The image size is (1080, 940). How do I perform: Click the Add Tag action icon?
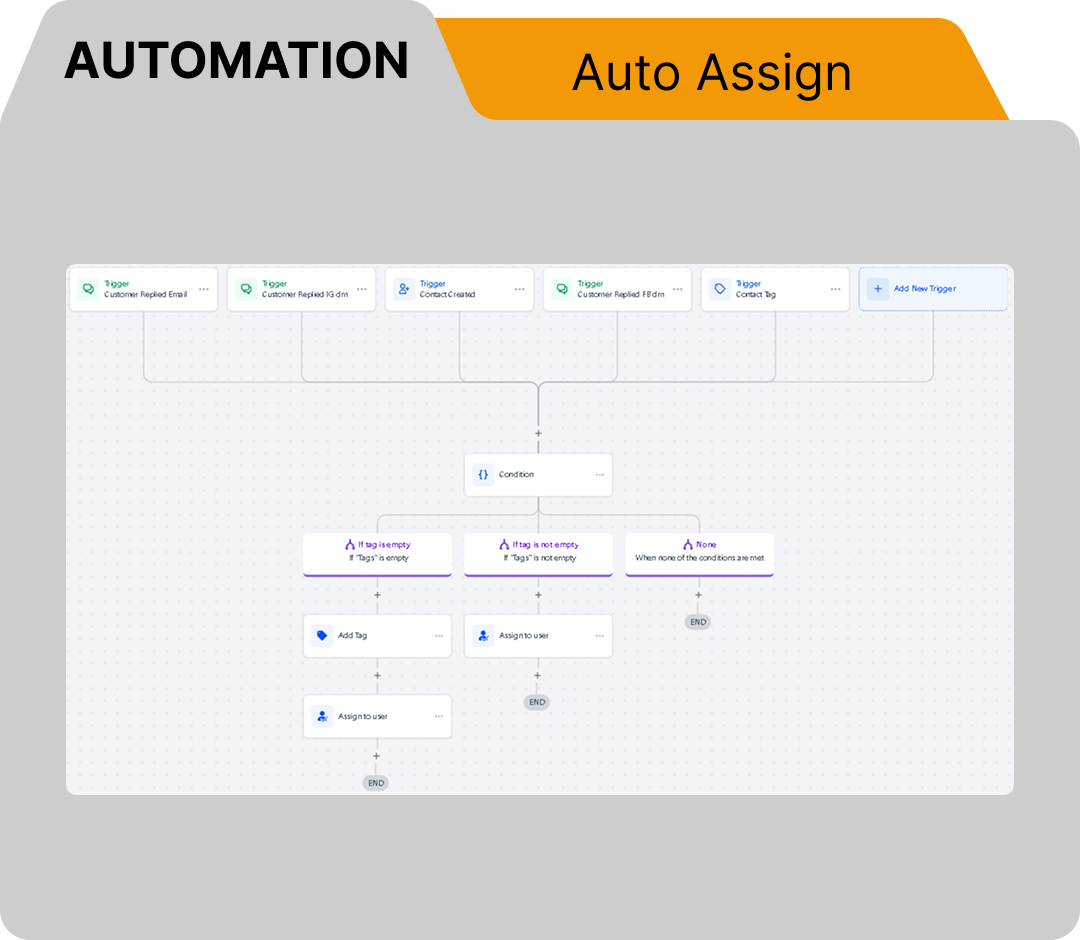[322, 636]
